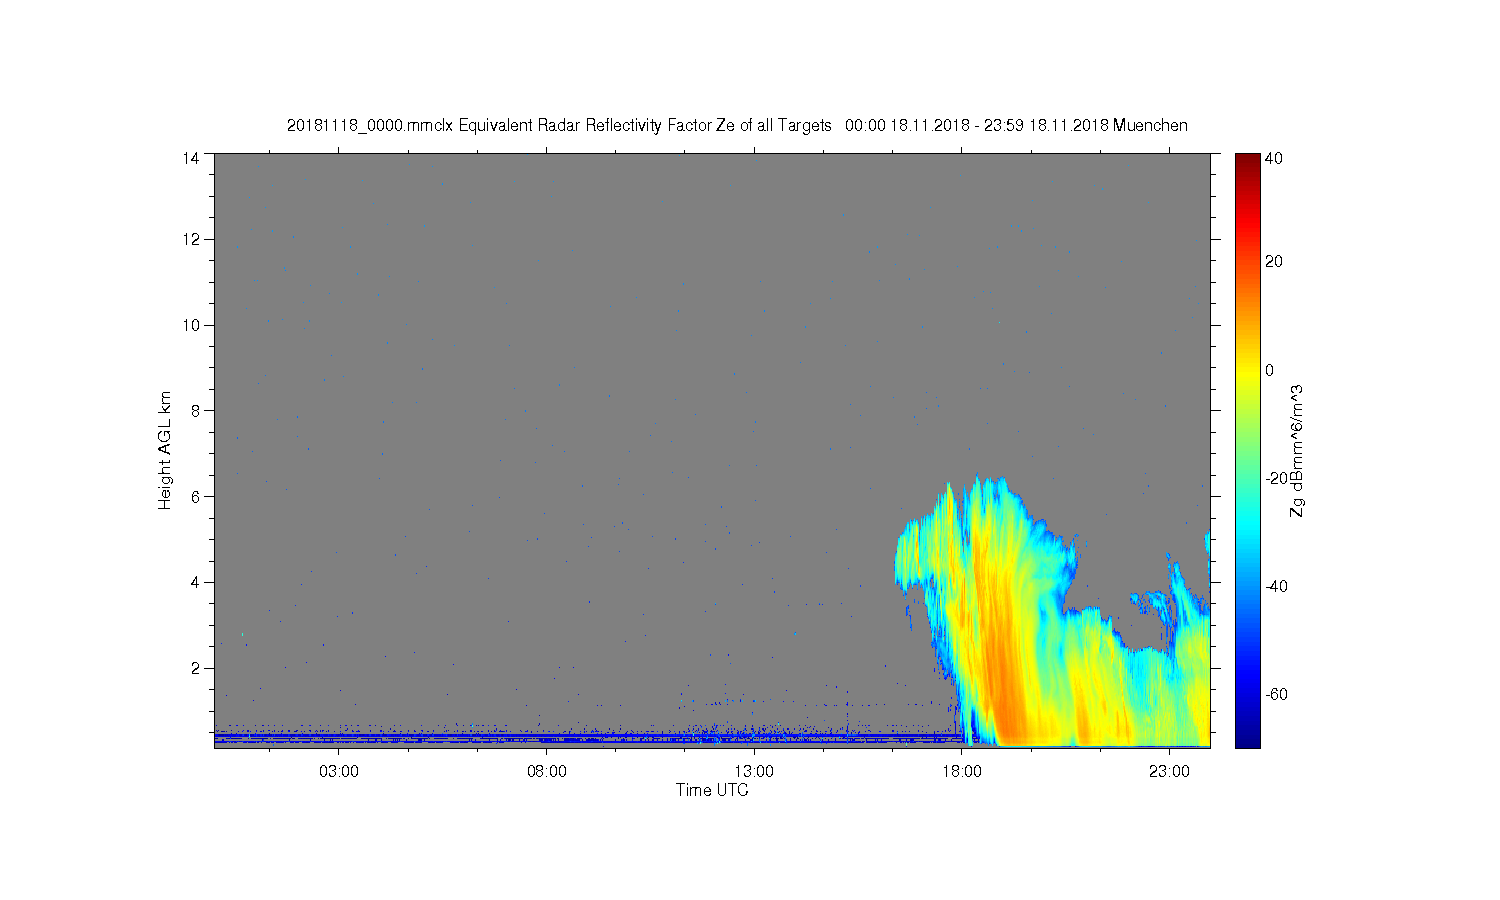The width and height of the screenshot is (1500, 900).
Task: Click the "Height AGL km" axis label
Action: [165, 450]
